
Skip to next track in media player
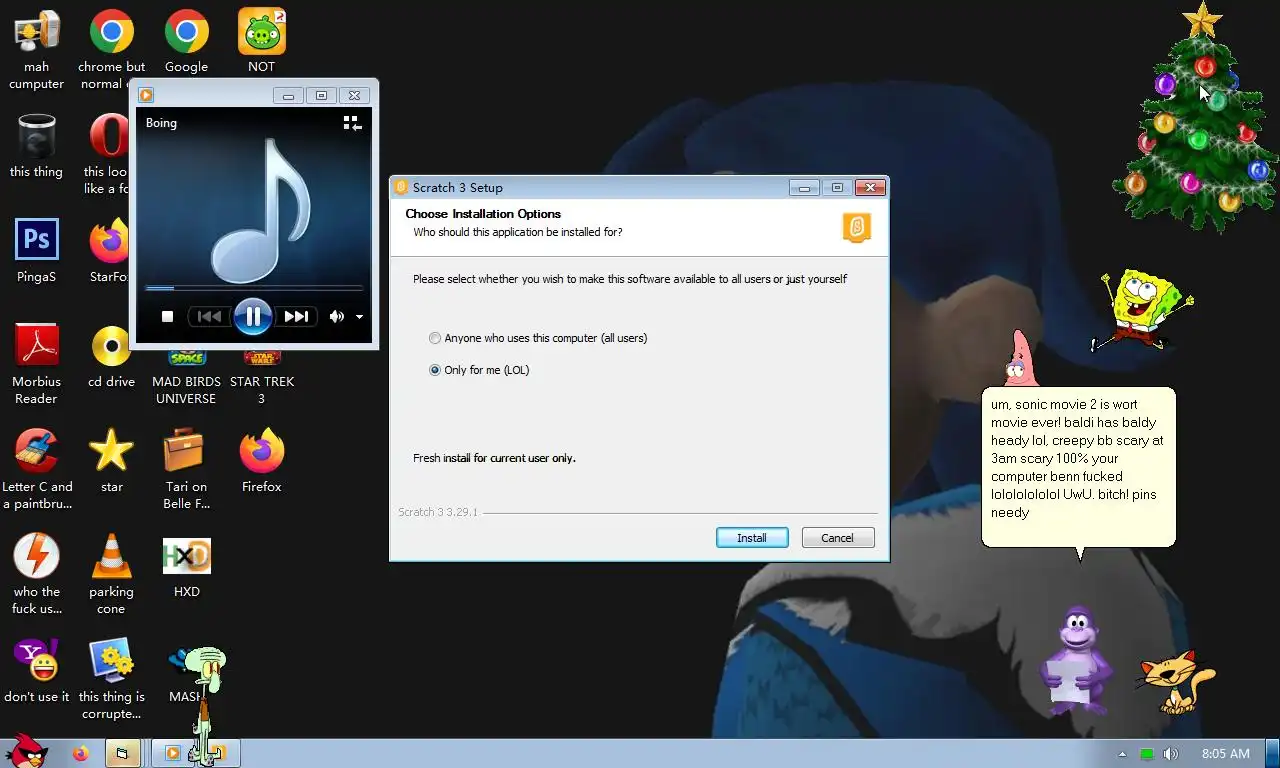(x=296, y=317)
